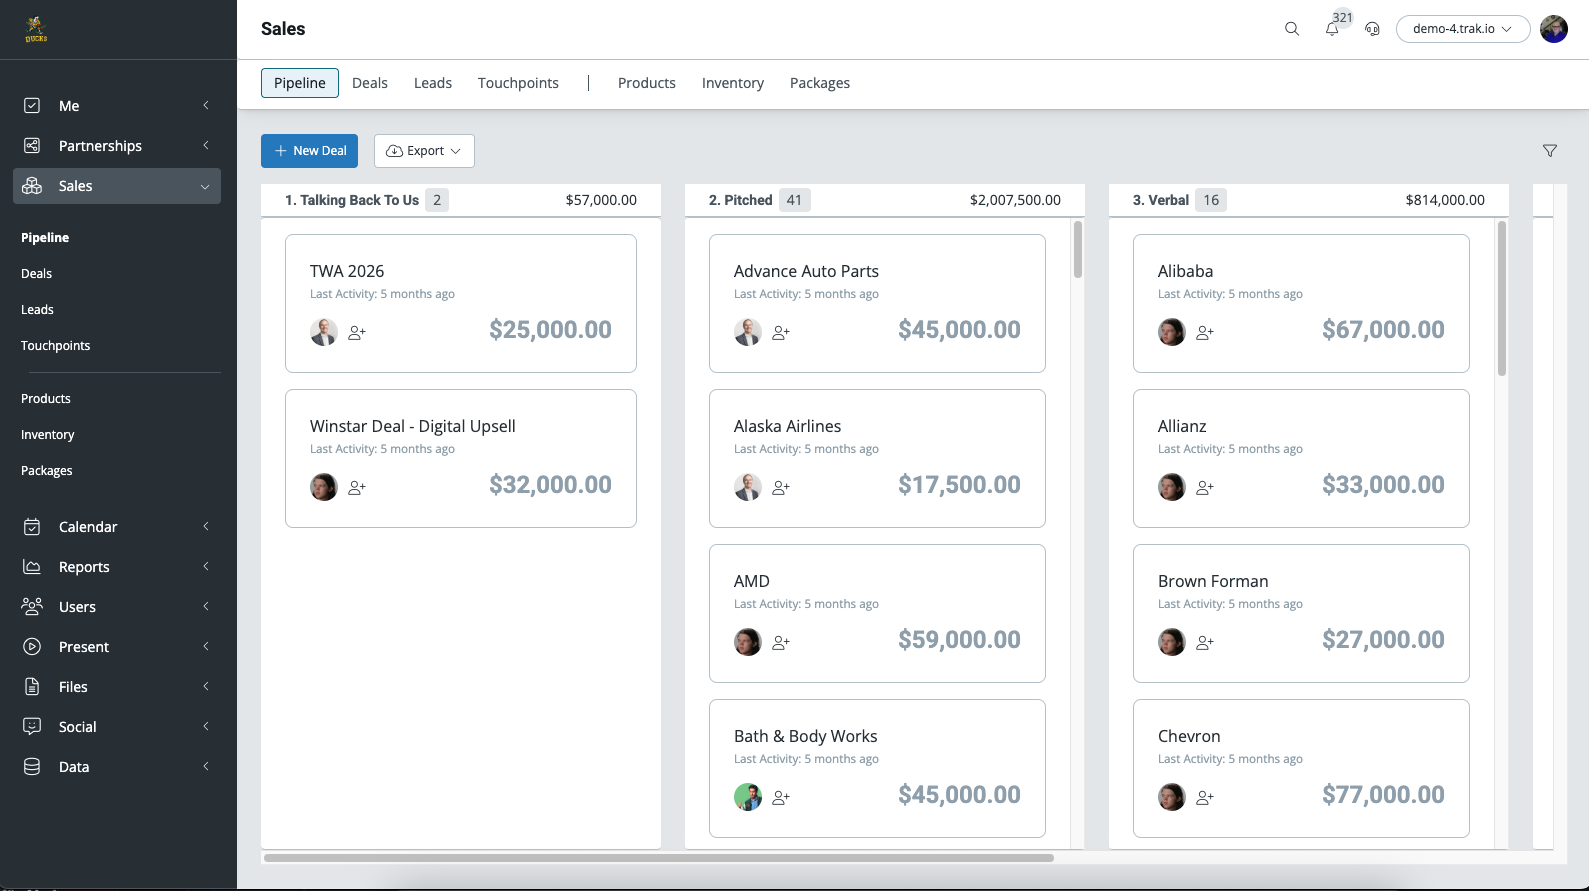Click owner avatar on Alibaba card
The width and height of the screenshot is (1589, 891).
tap(1172, 332)
